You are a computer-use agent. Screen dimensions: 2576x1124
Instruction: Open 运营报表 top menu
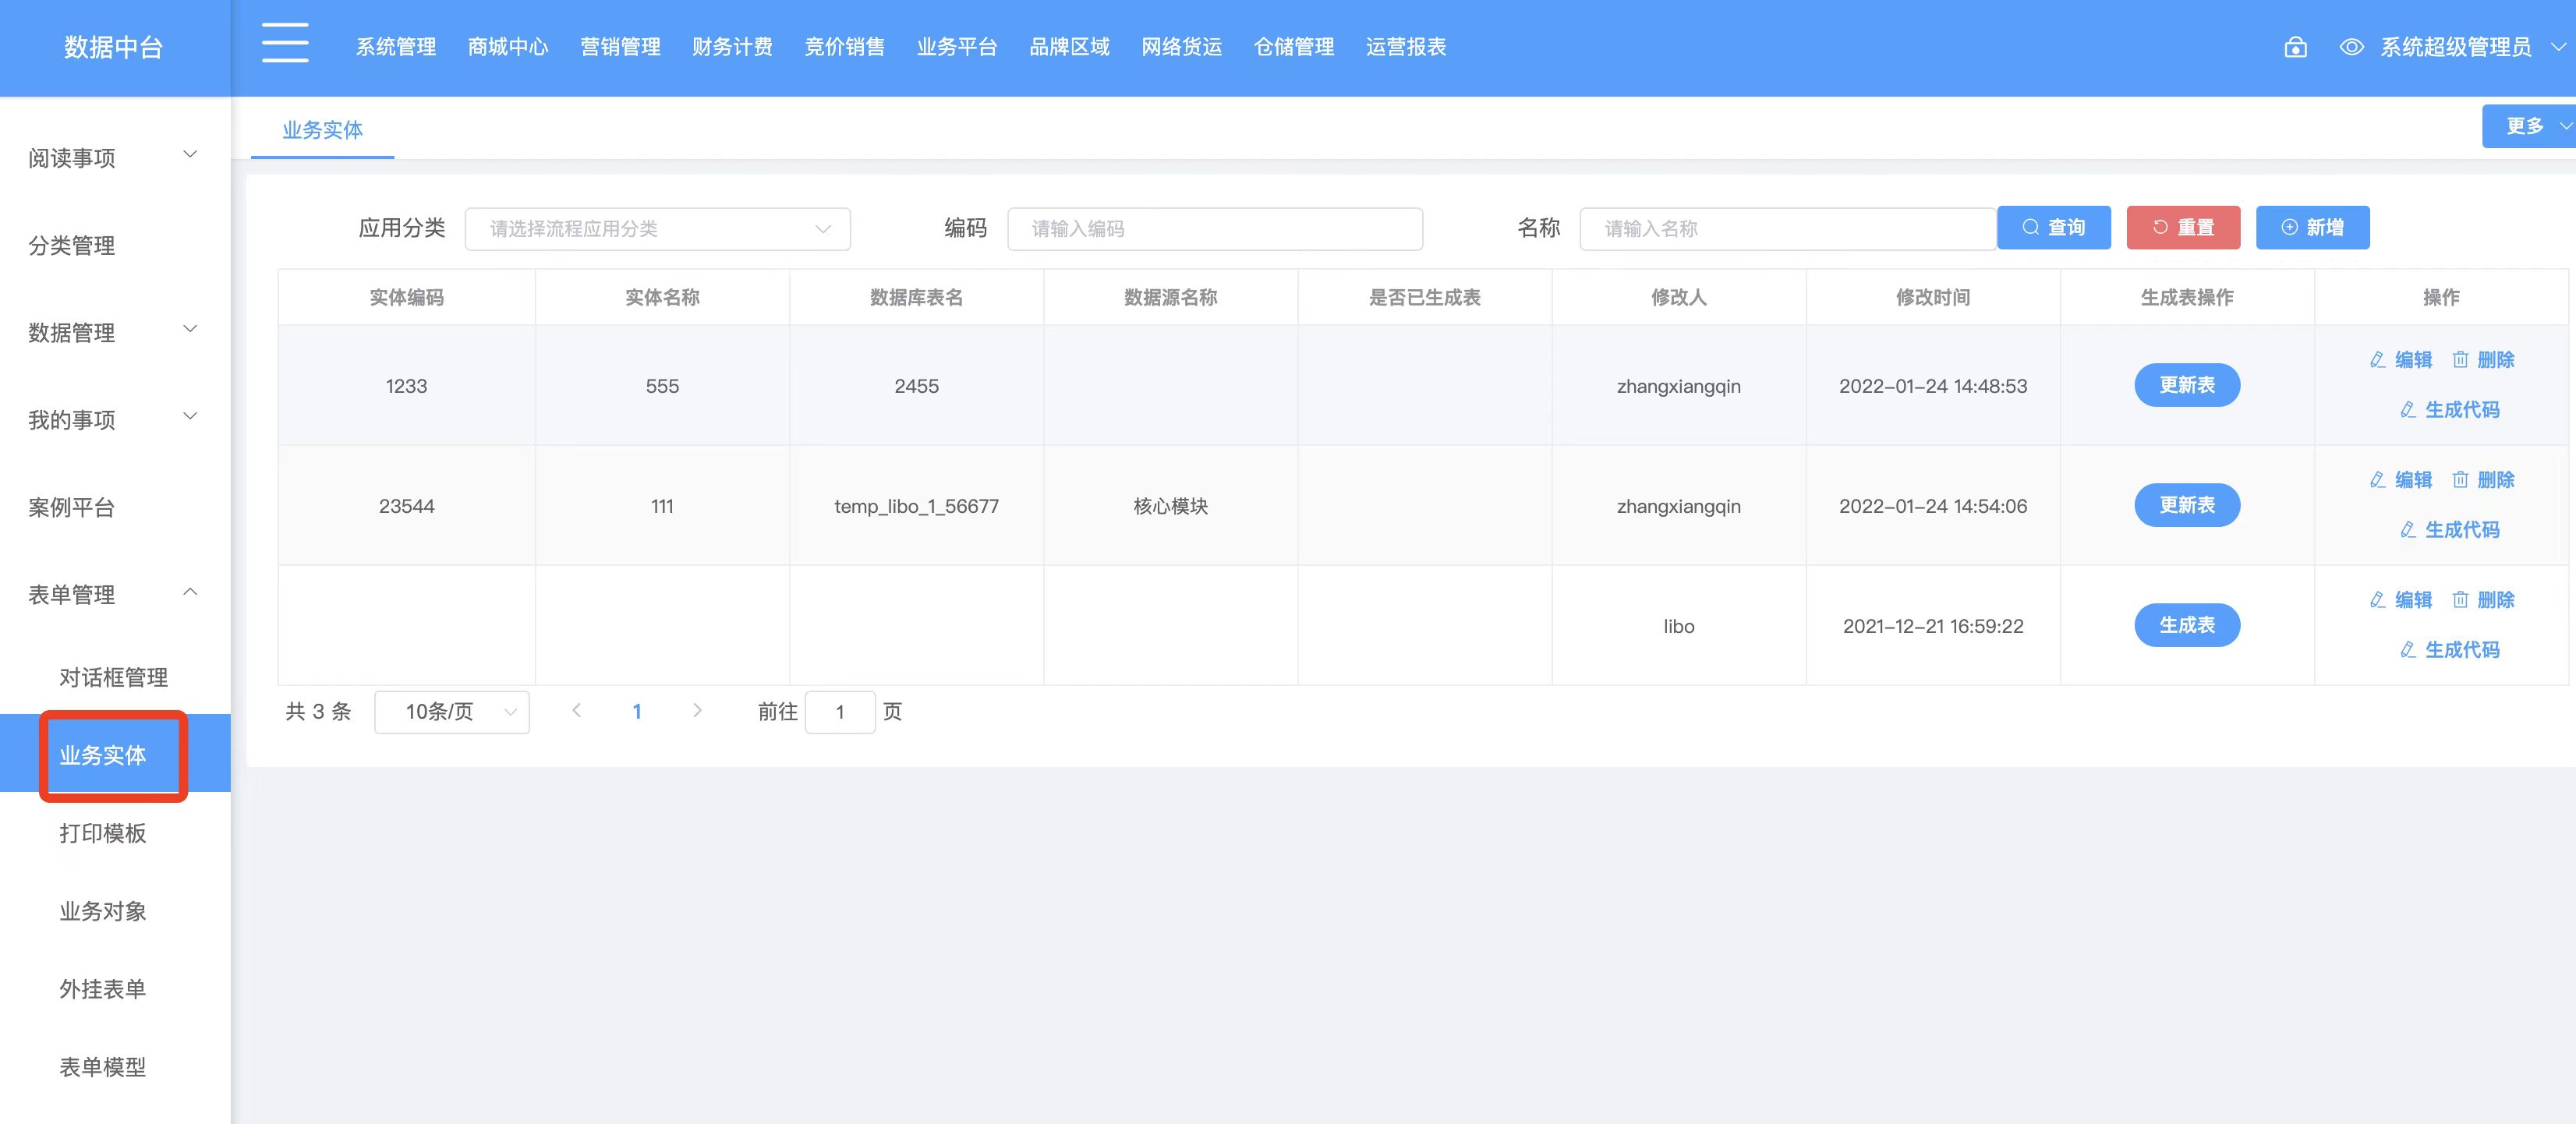click(1406, 47)
